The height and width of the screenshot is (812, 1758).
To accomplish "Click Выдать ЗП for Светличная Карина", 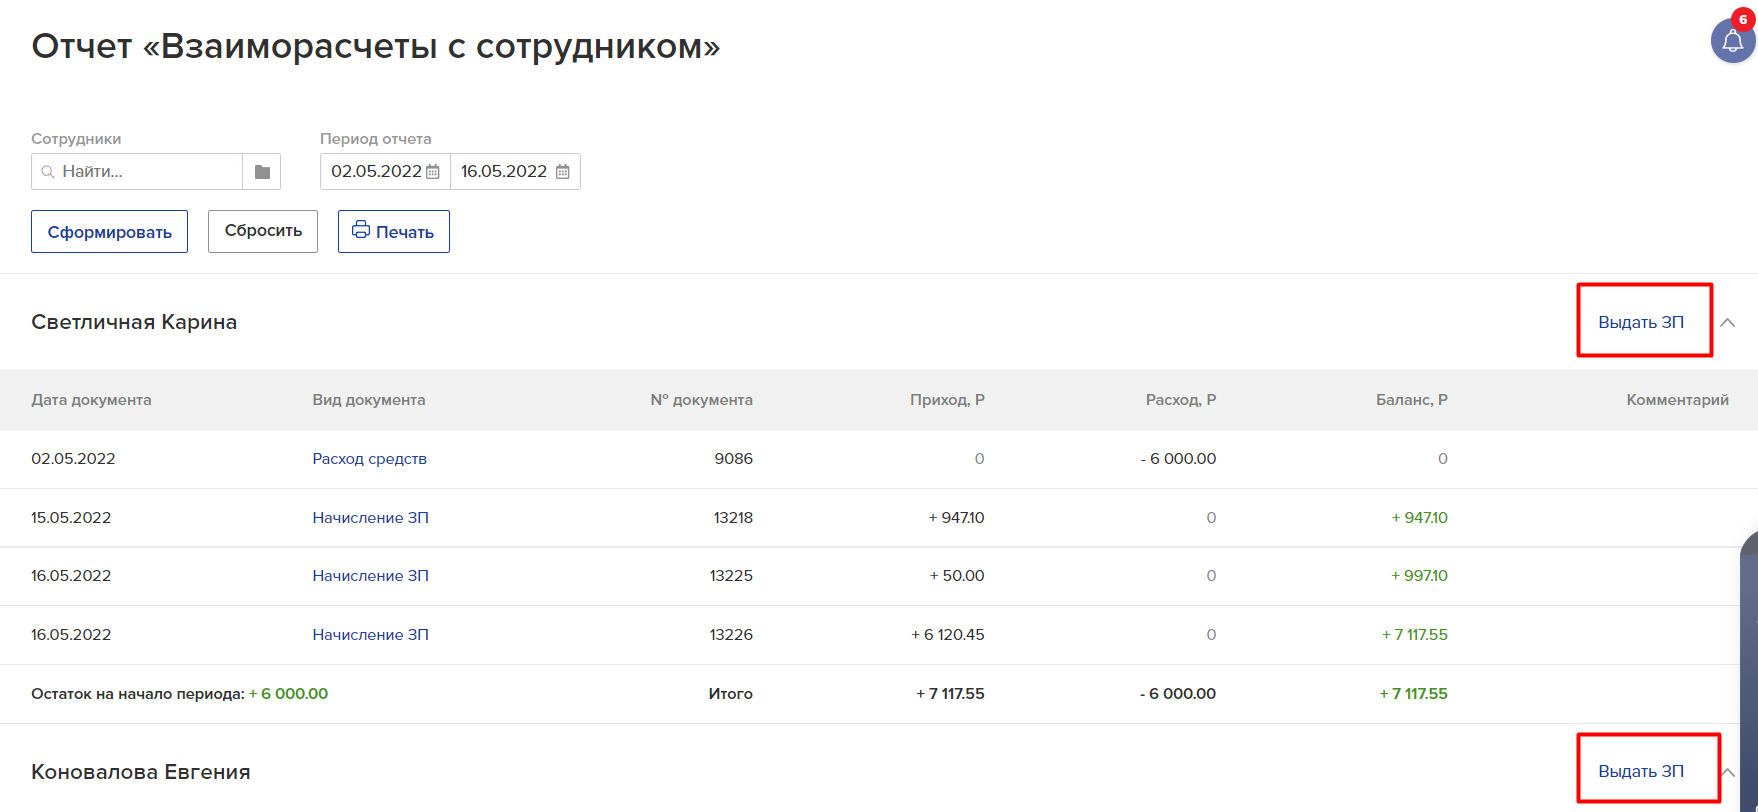I will coord(1641,322).
